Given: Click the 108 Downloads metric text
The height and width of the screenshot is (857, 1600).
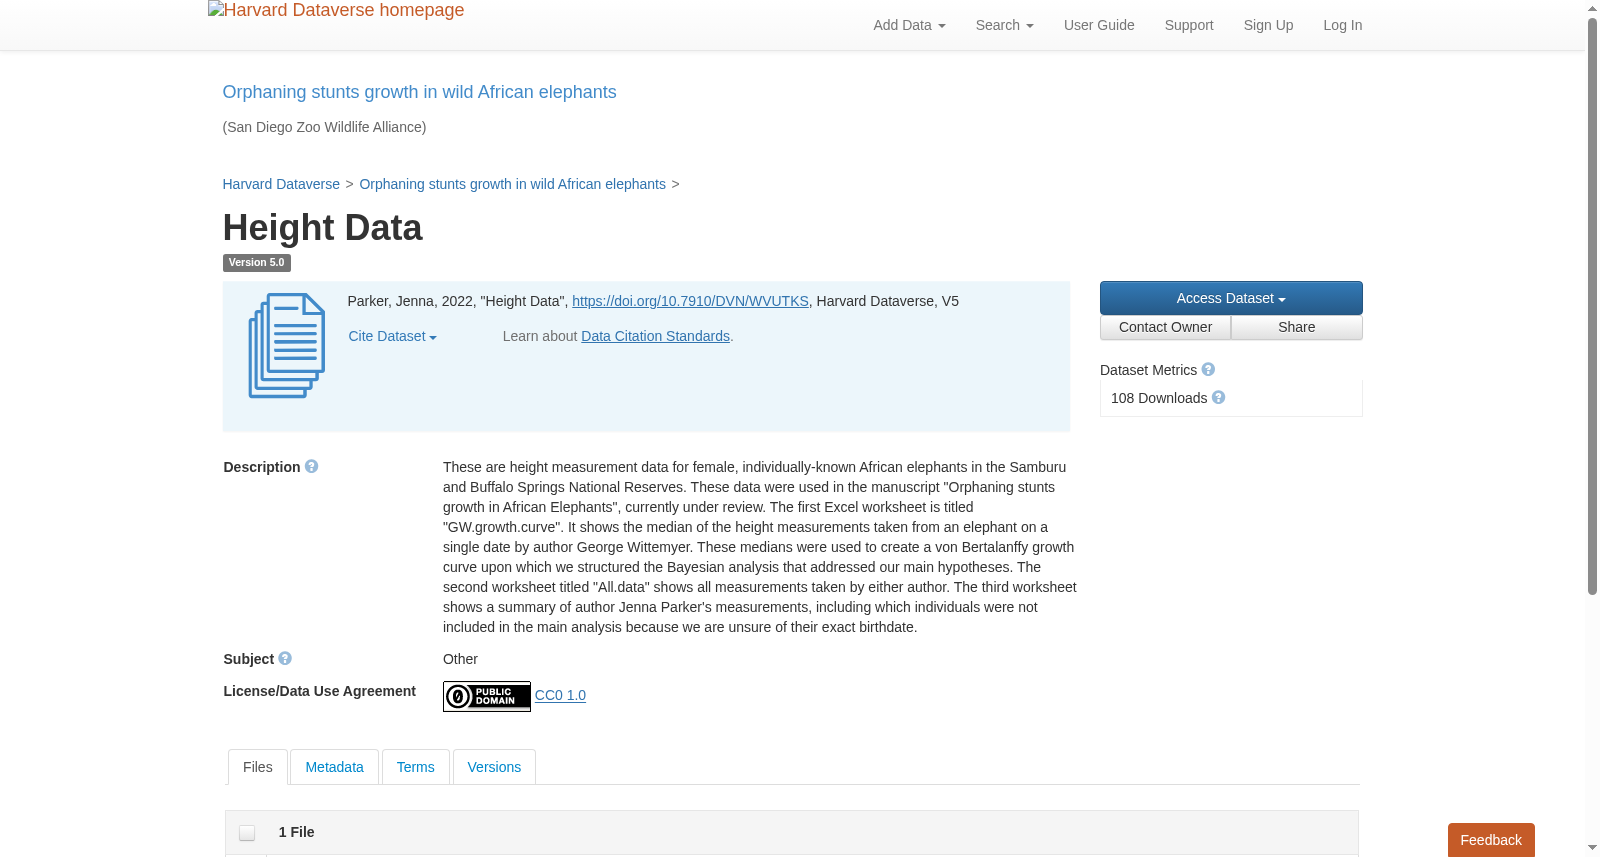Looking at the screenshot, I should click(1159, 398).
